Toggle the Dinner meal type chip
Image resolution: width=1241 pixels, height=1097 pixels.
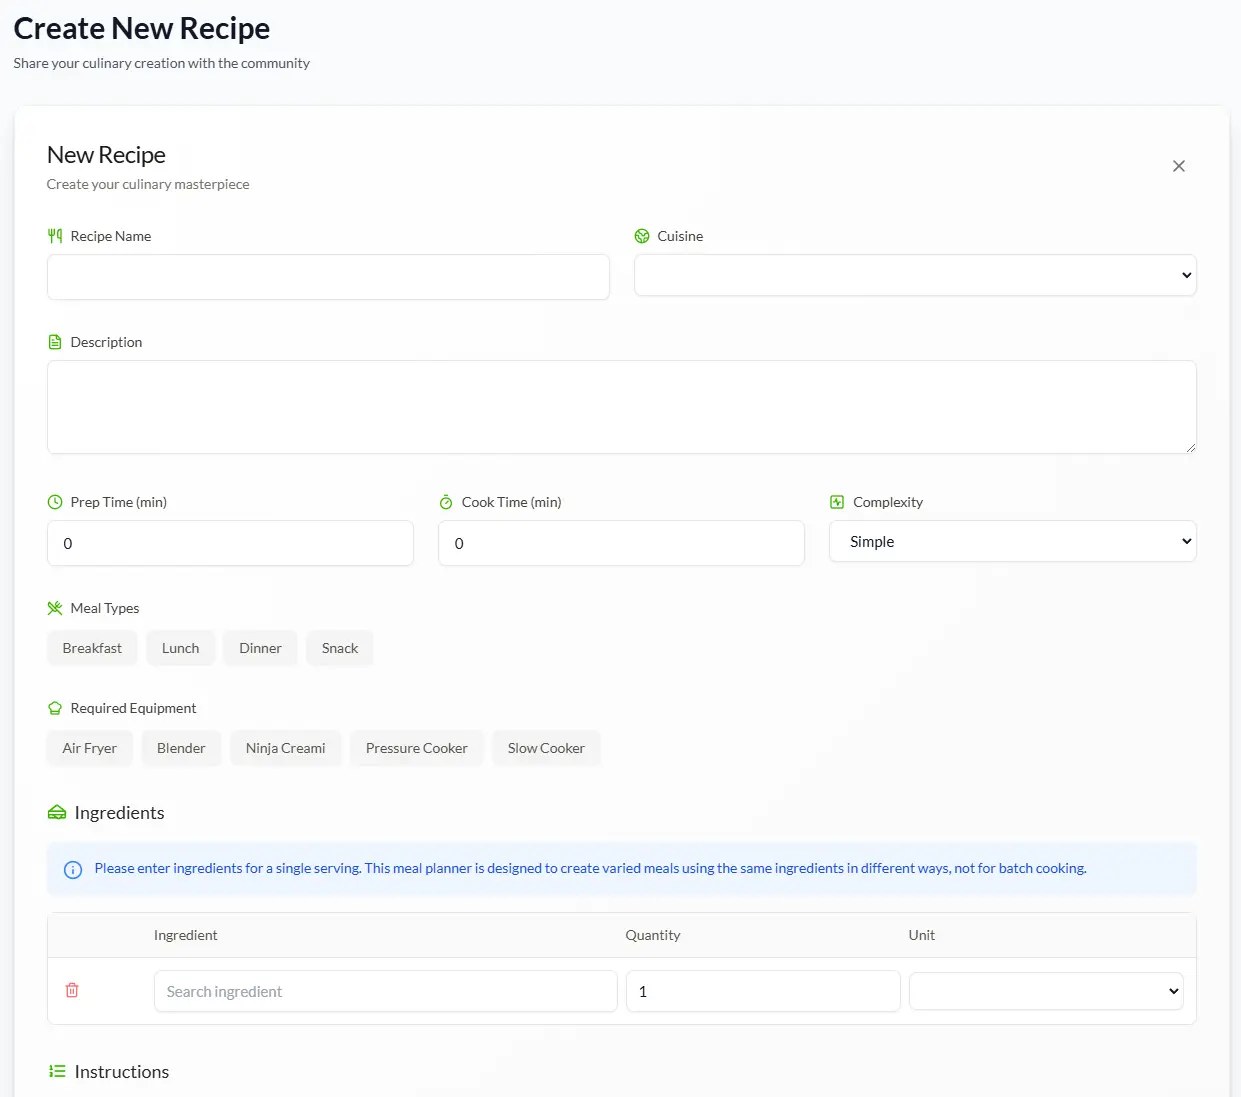tap(260, 648)
